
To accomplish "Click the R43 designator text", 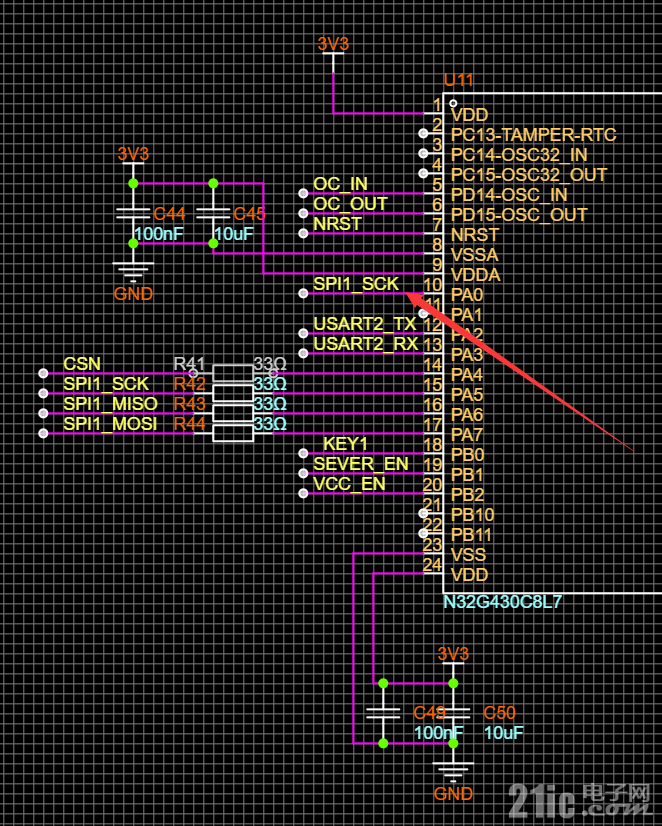I will 190,404.
